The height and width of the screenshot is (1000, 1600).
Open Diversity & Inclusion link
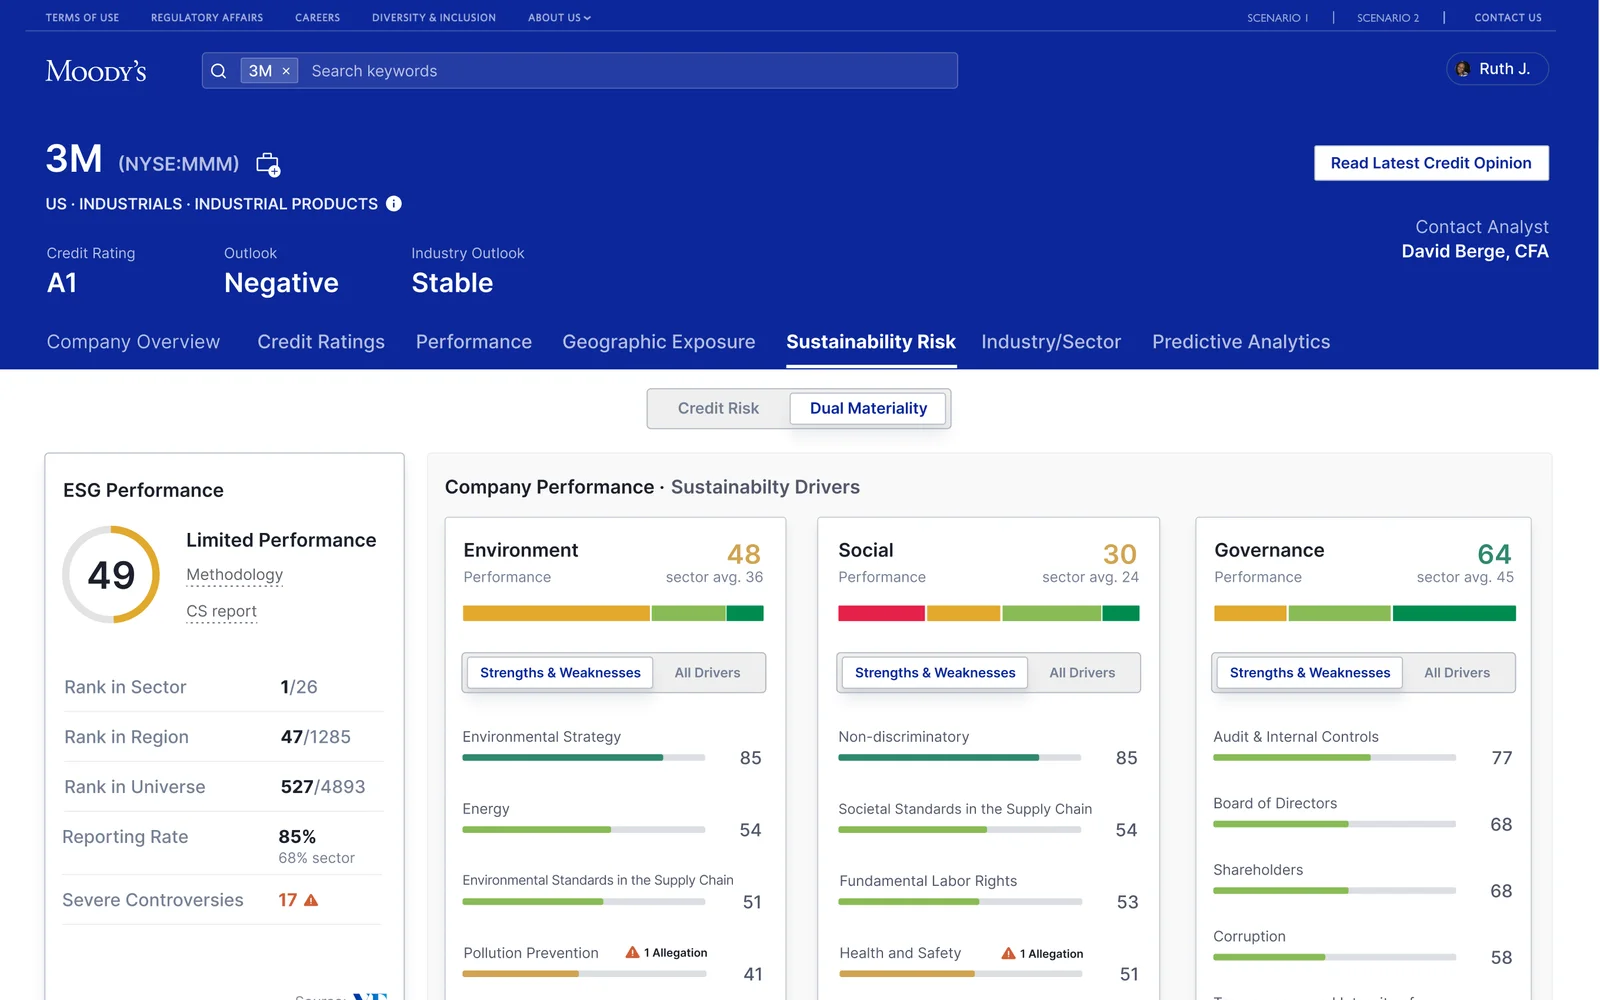(434, 18)
